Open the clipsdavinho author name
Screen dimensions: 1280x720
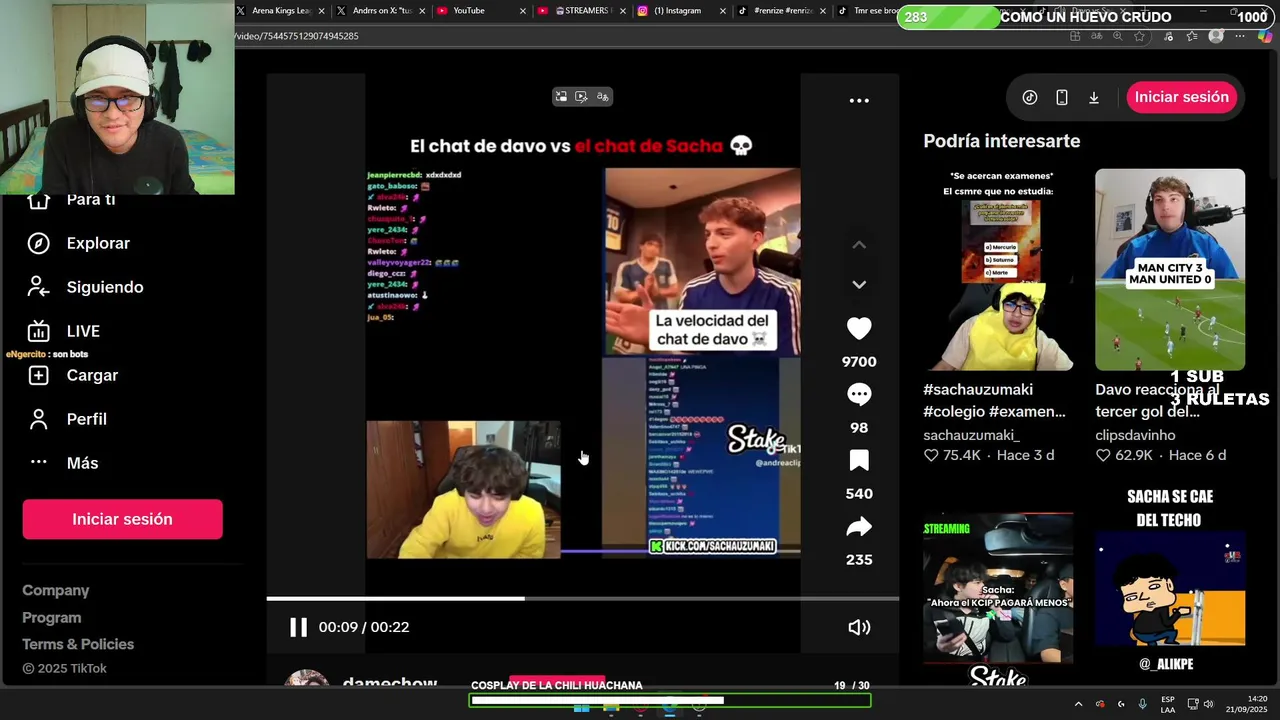pyautogui.click(x=1135, y=435)
